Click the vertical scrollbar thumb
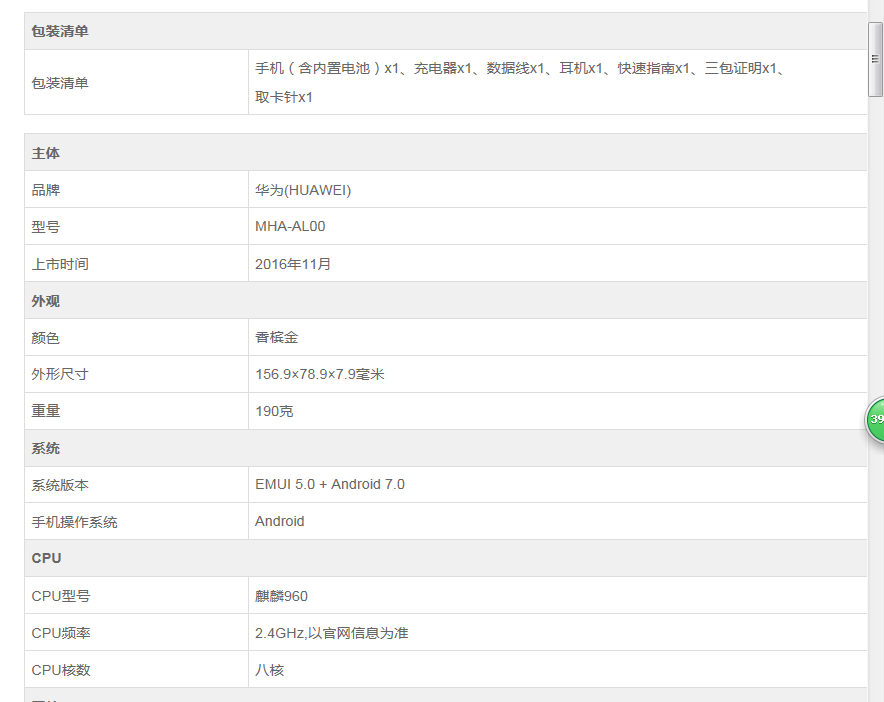This screenshot has height=702, width=884. [875, 59]
